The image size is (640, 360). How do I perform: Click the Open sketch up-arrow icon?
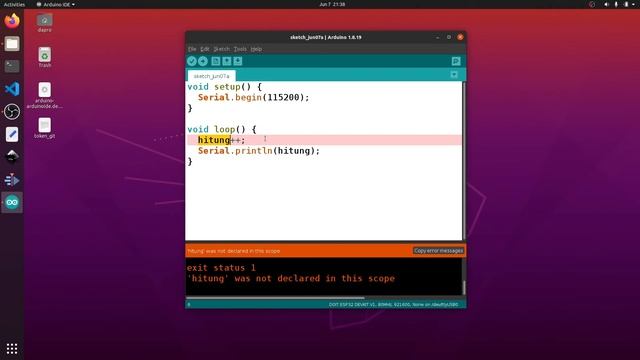[x=227, y=61]
